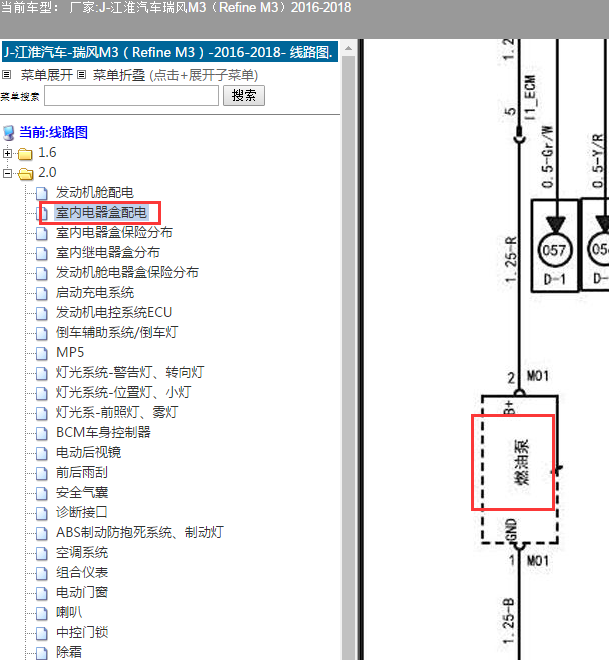
Task: Select the title bar J-江淮汽车-瑞风M3 线路图
Action: pos(170,52)
